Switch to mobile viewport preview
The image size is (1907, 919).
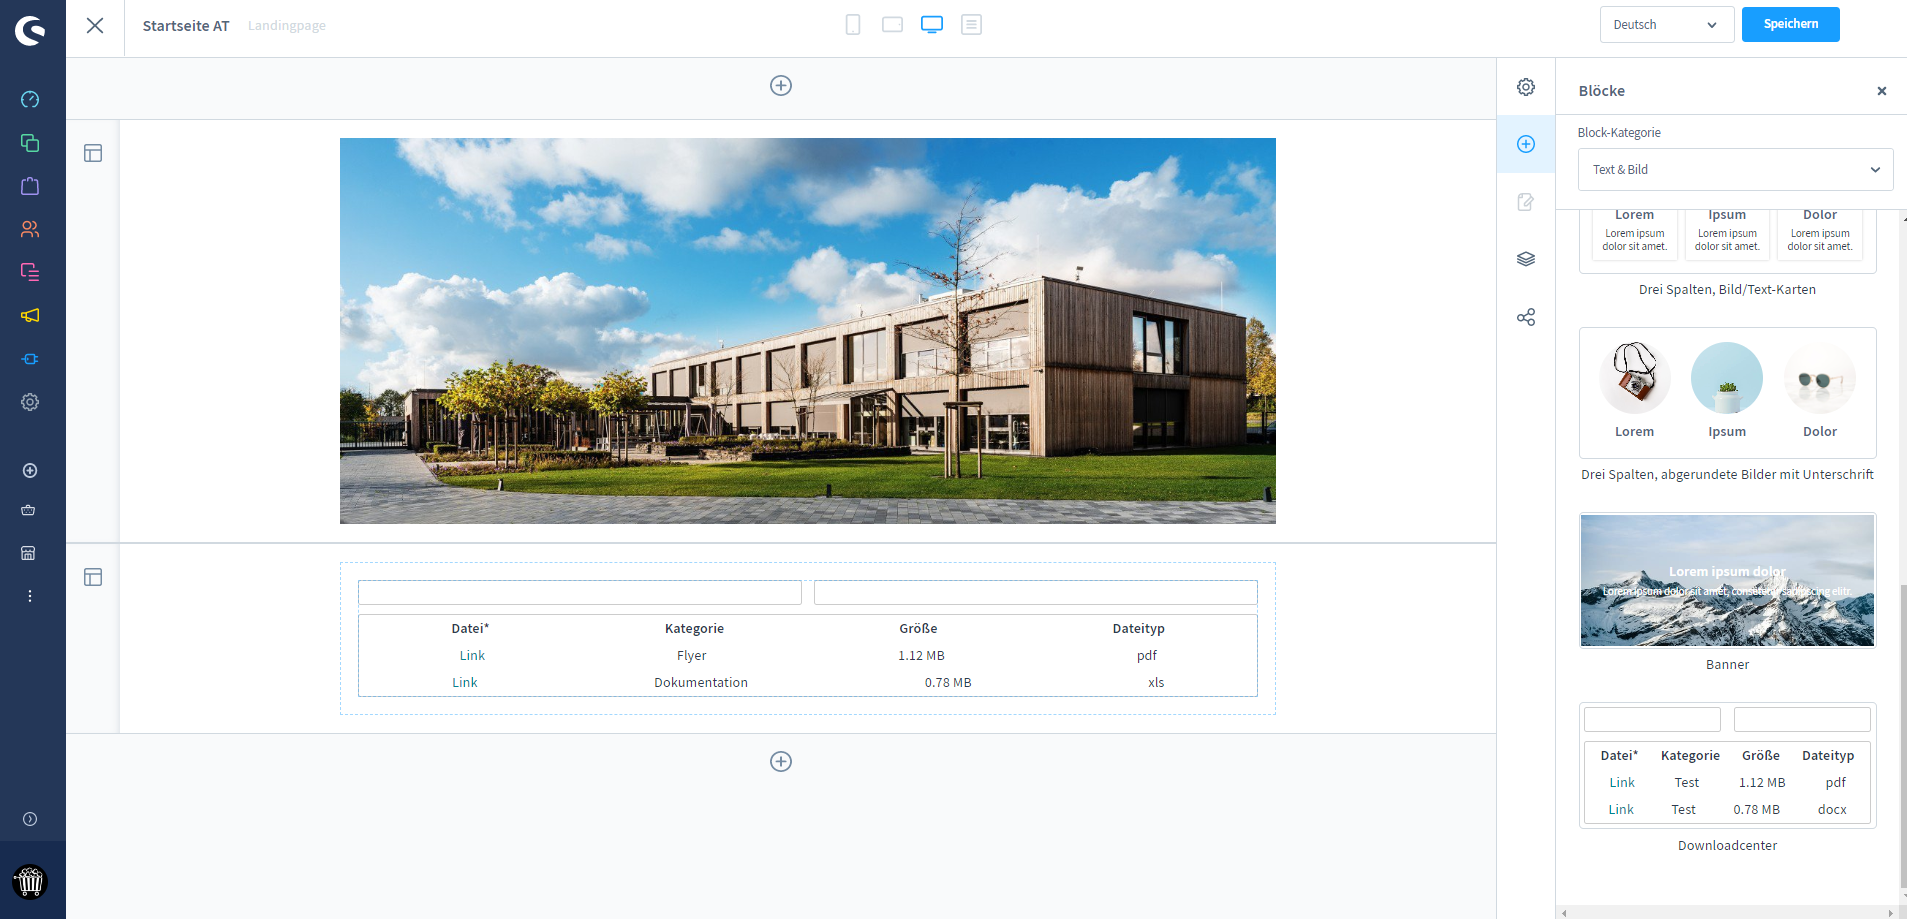853,24
